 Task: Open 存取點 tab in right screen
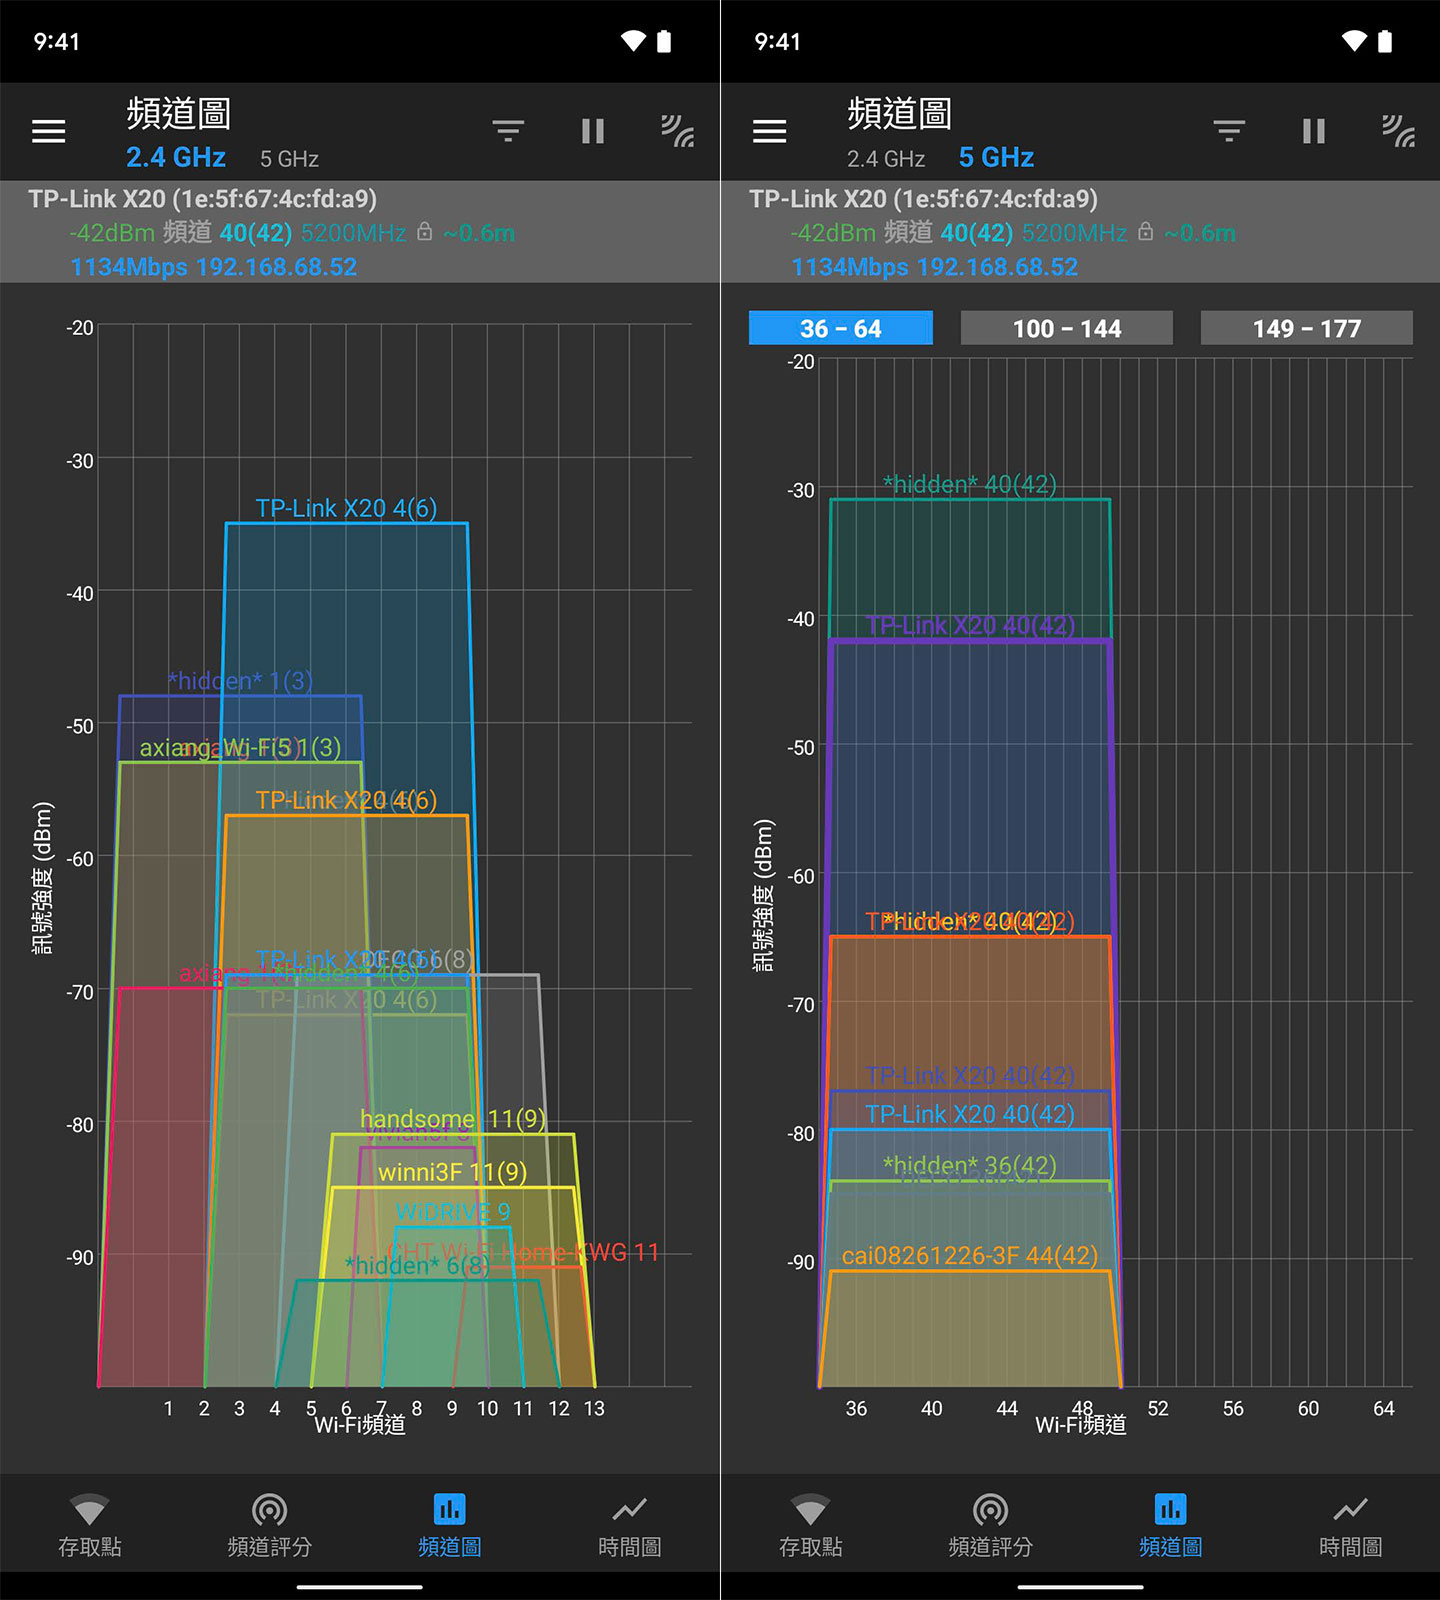(x=811, y=1526)
